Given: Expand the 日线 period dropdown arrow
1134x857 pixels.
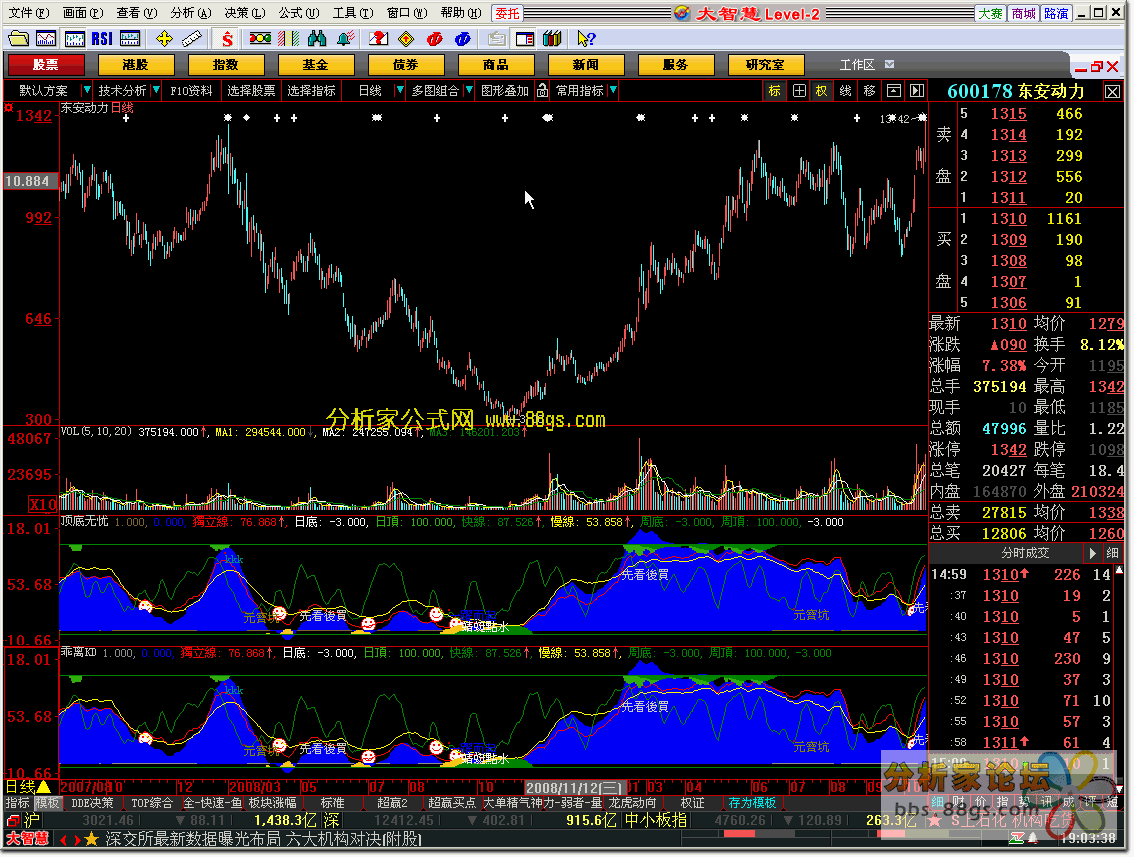Looking at the screenshot, I should (x=399, y=90).
